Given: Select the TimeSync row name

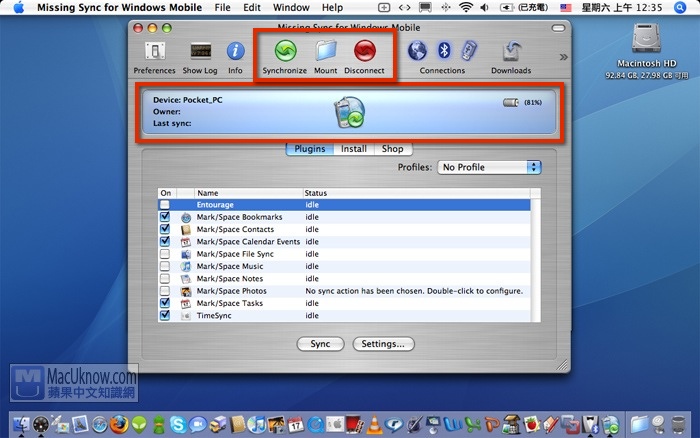Looking at the screenshot, I should click(214, 316).
